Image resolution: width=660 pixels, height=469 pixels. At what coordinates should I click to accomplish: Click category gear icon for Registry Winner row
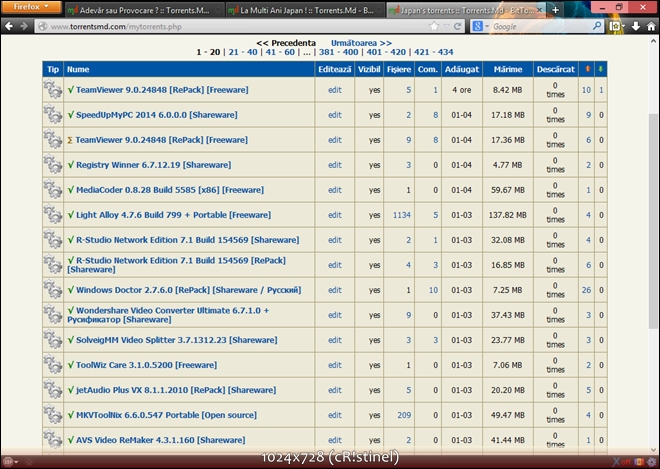pos(53,165)
